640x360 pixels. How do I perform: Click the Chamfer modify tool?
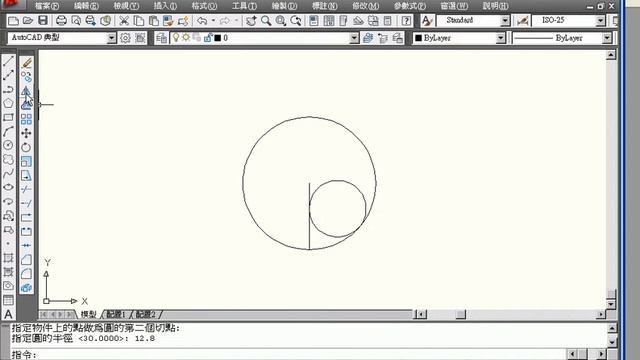[x=27, y=260]
